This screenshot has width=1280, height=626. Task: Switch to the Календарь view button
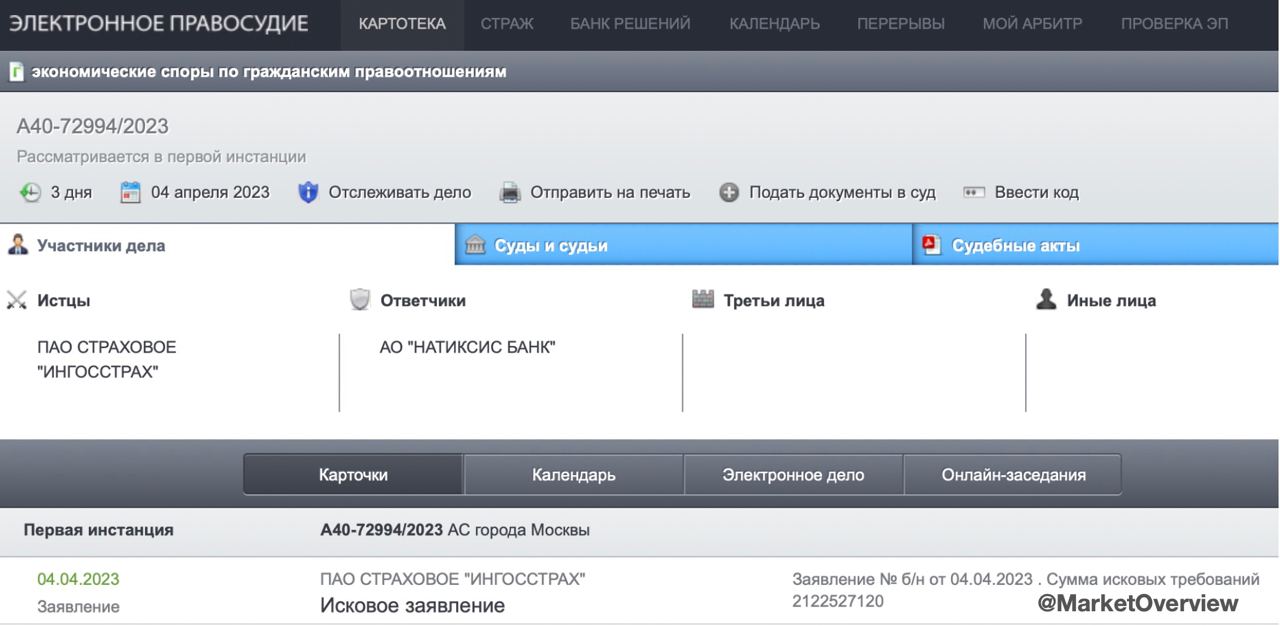click(574, 475)
